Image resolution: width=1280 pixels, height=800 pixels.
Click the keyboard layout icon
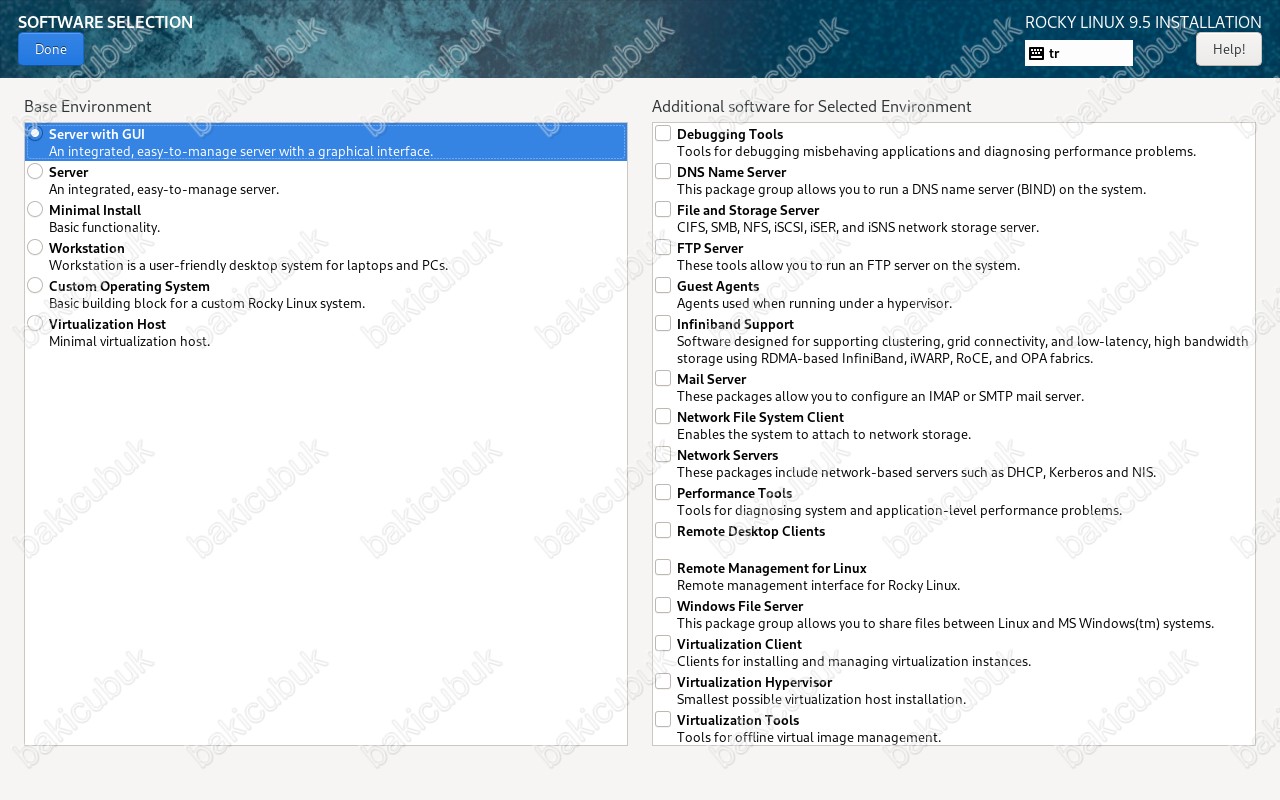[1036, 53]
